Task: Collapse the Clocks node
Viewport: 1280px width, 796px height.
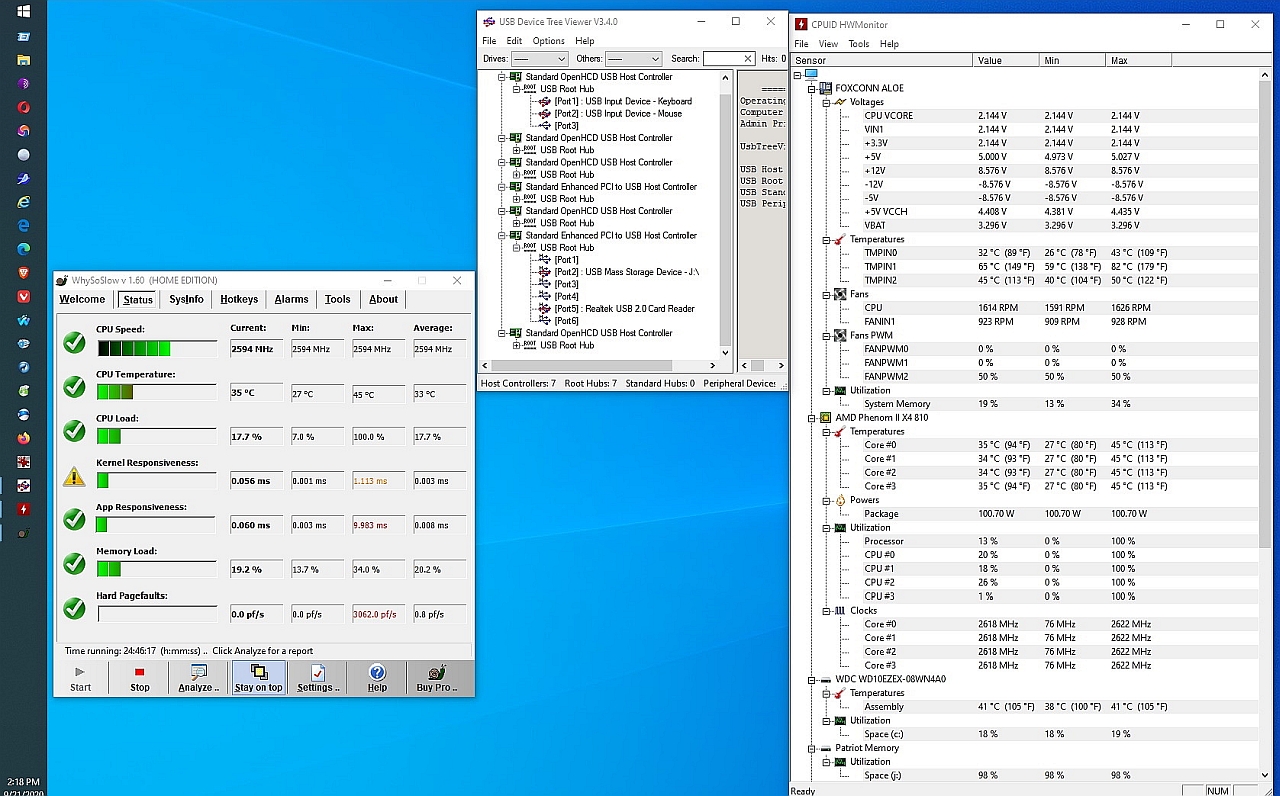Action: pyautogui.click(x=827, y=610)
